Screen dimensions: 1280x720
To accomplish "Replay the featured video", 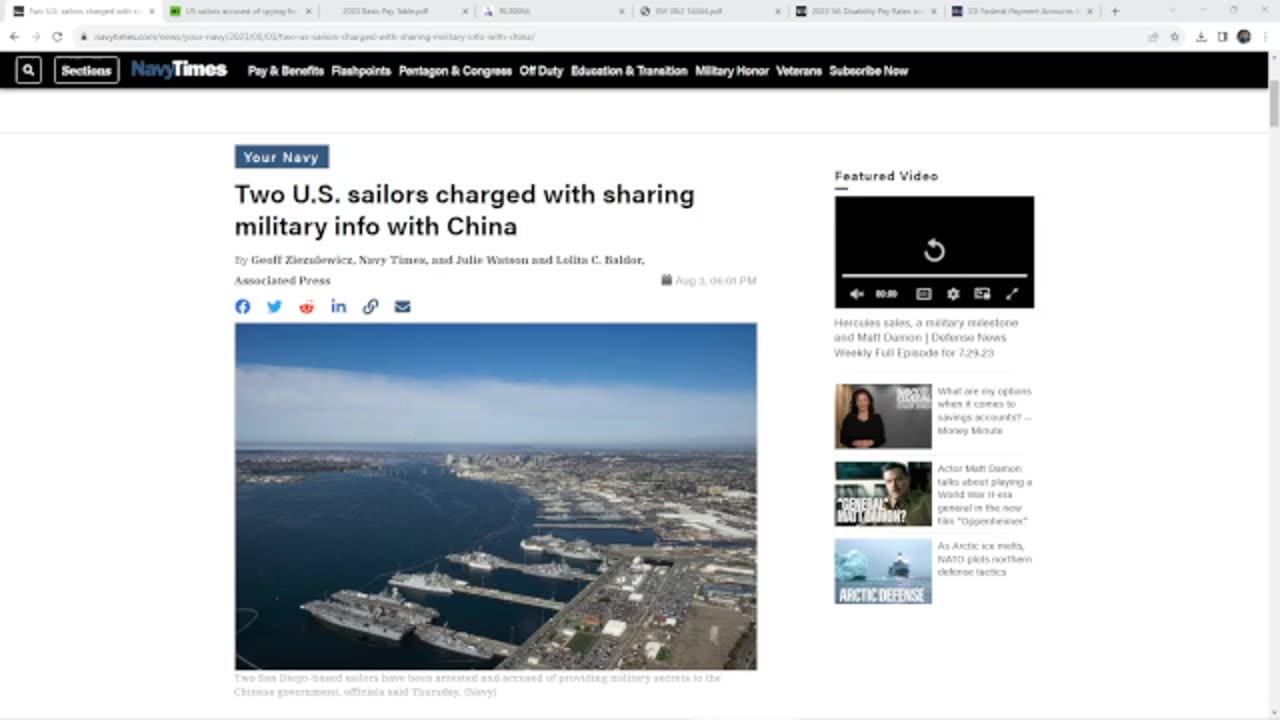I will [934, 250].
